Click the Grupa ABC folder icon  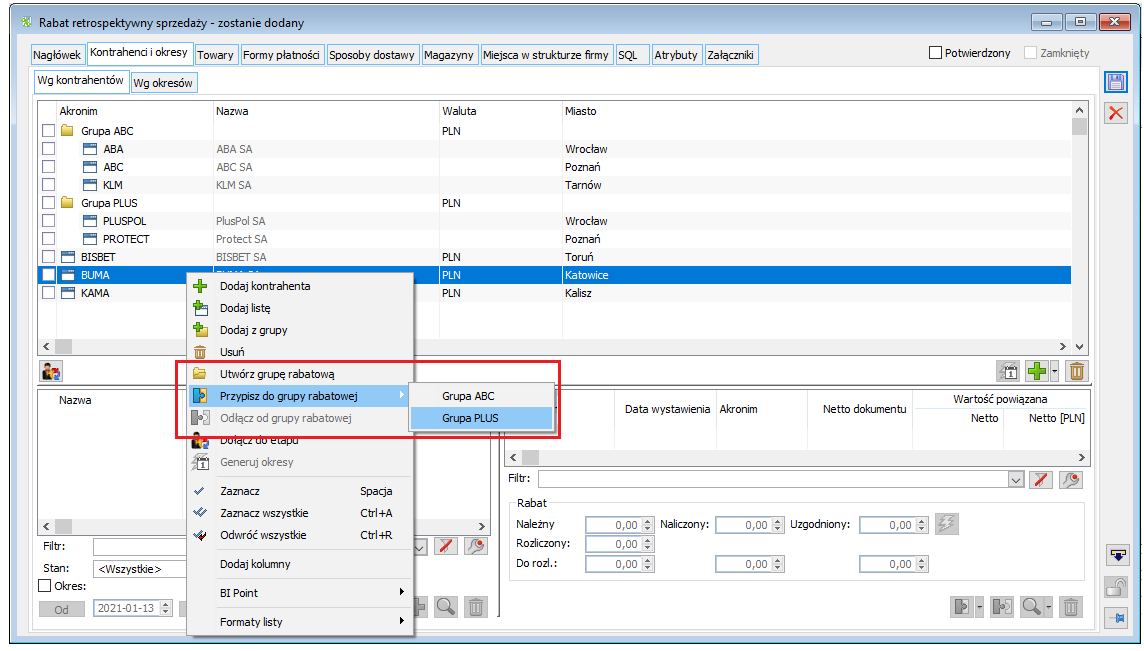pyautogui.click(x=67, y=131)
